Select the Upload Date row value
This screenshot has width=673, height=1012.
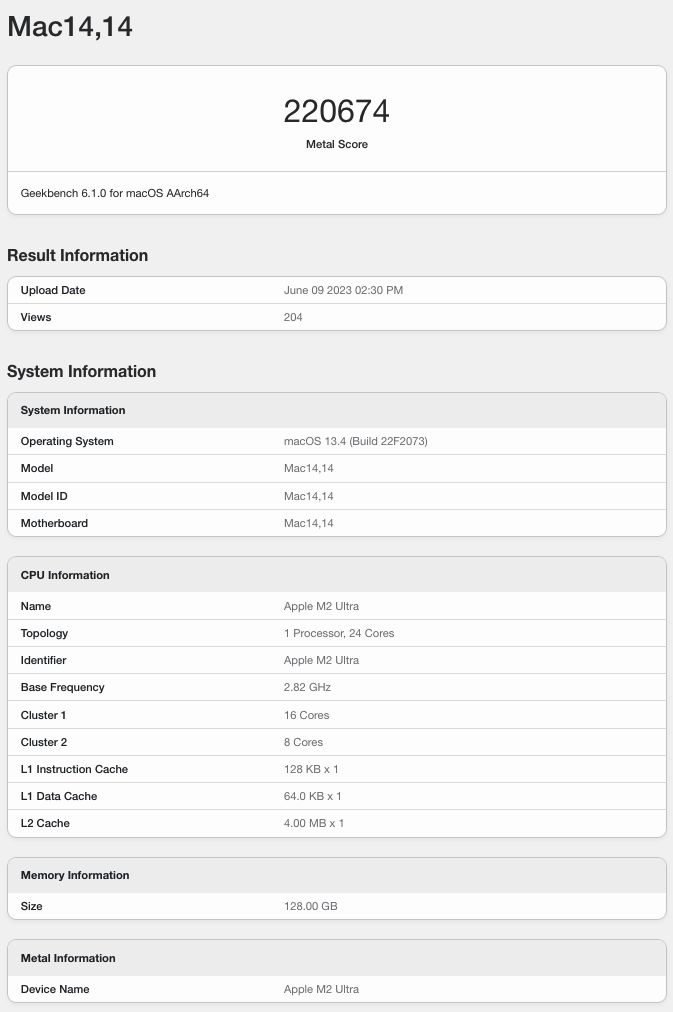tap(343, 290)
